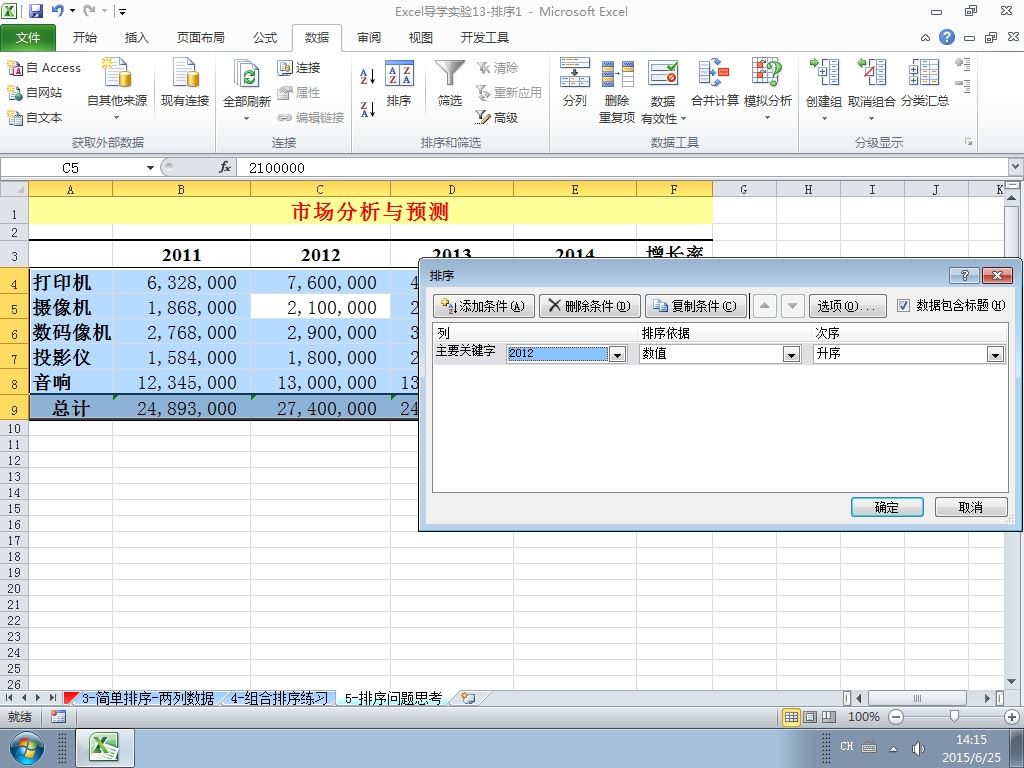Click Refresh All (全部刷新) icon
The width and height of the screenshot is (1024, 768).
246,89
